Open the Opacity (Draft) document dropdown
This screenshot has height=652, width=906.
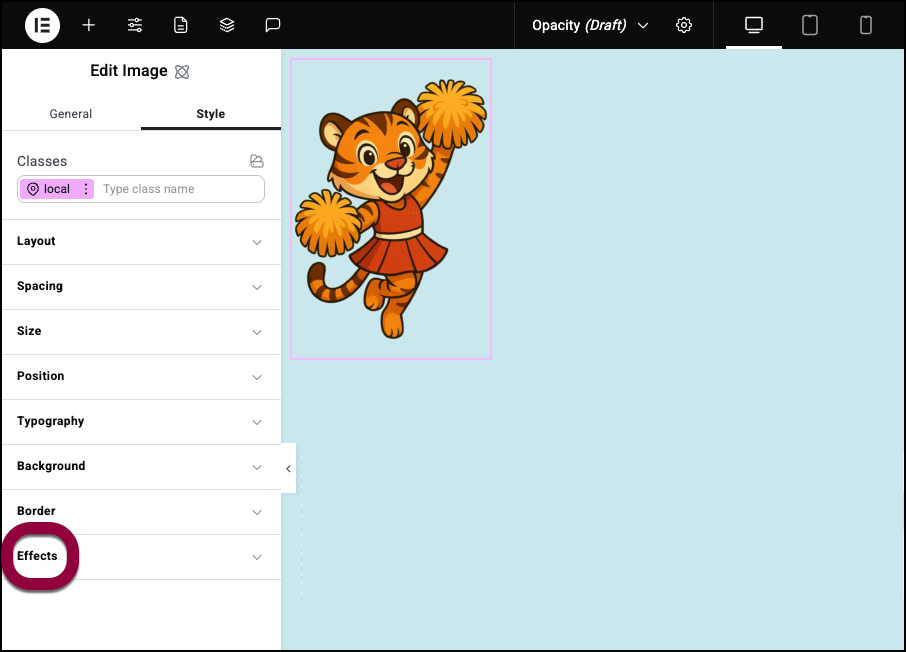590,25
